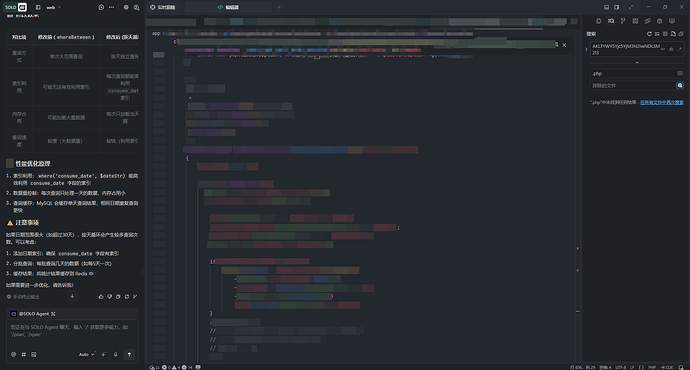Image resolution: width=690 pixels, height=370 pixels.
Task: Toggle the SOLO mode switch
Action: pyautogui.click(x=16, y=7)
